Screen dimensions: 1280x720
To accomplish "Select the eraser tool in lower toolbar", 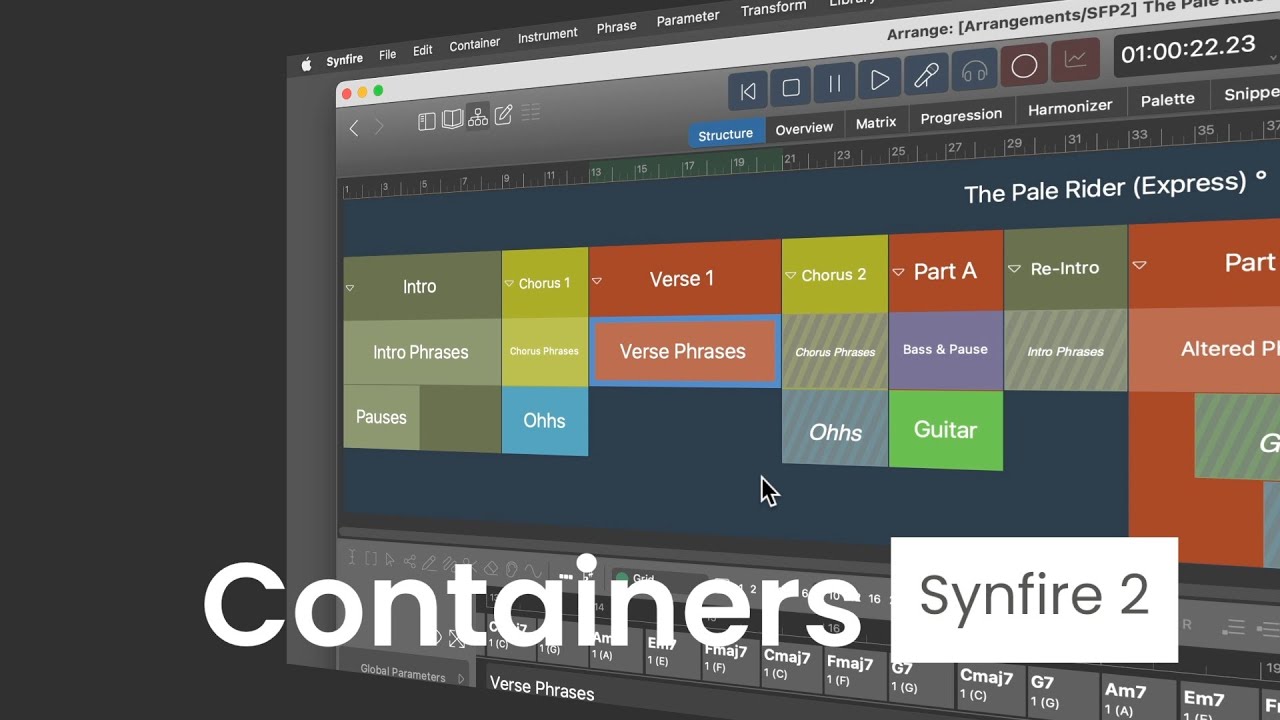I will [x=490, y=568].
